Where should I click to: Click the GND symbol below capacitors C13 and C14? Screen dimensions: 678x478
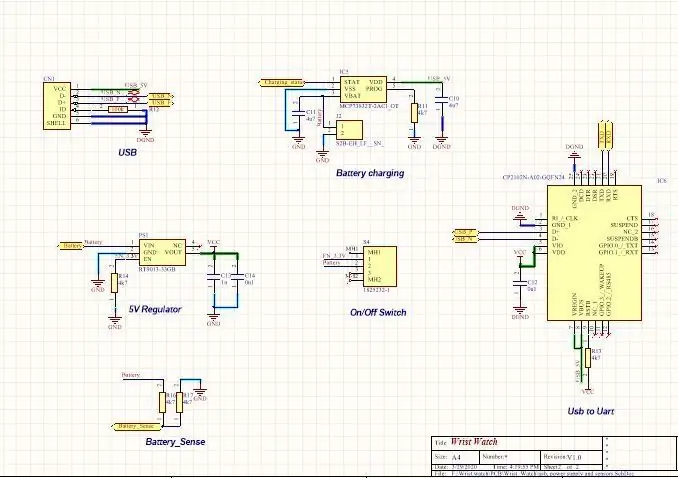[x=214, y=318]
